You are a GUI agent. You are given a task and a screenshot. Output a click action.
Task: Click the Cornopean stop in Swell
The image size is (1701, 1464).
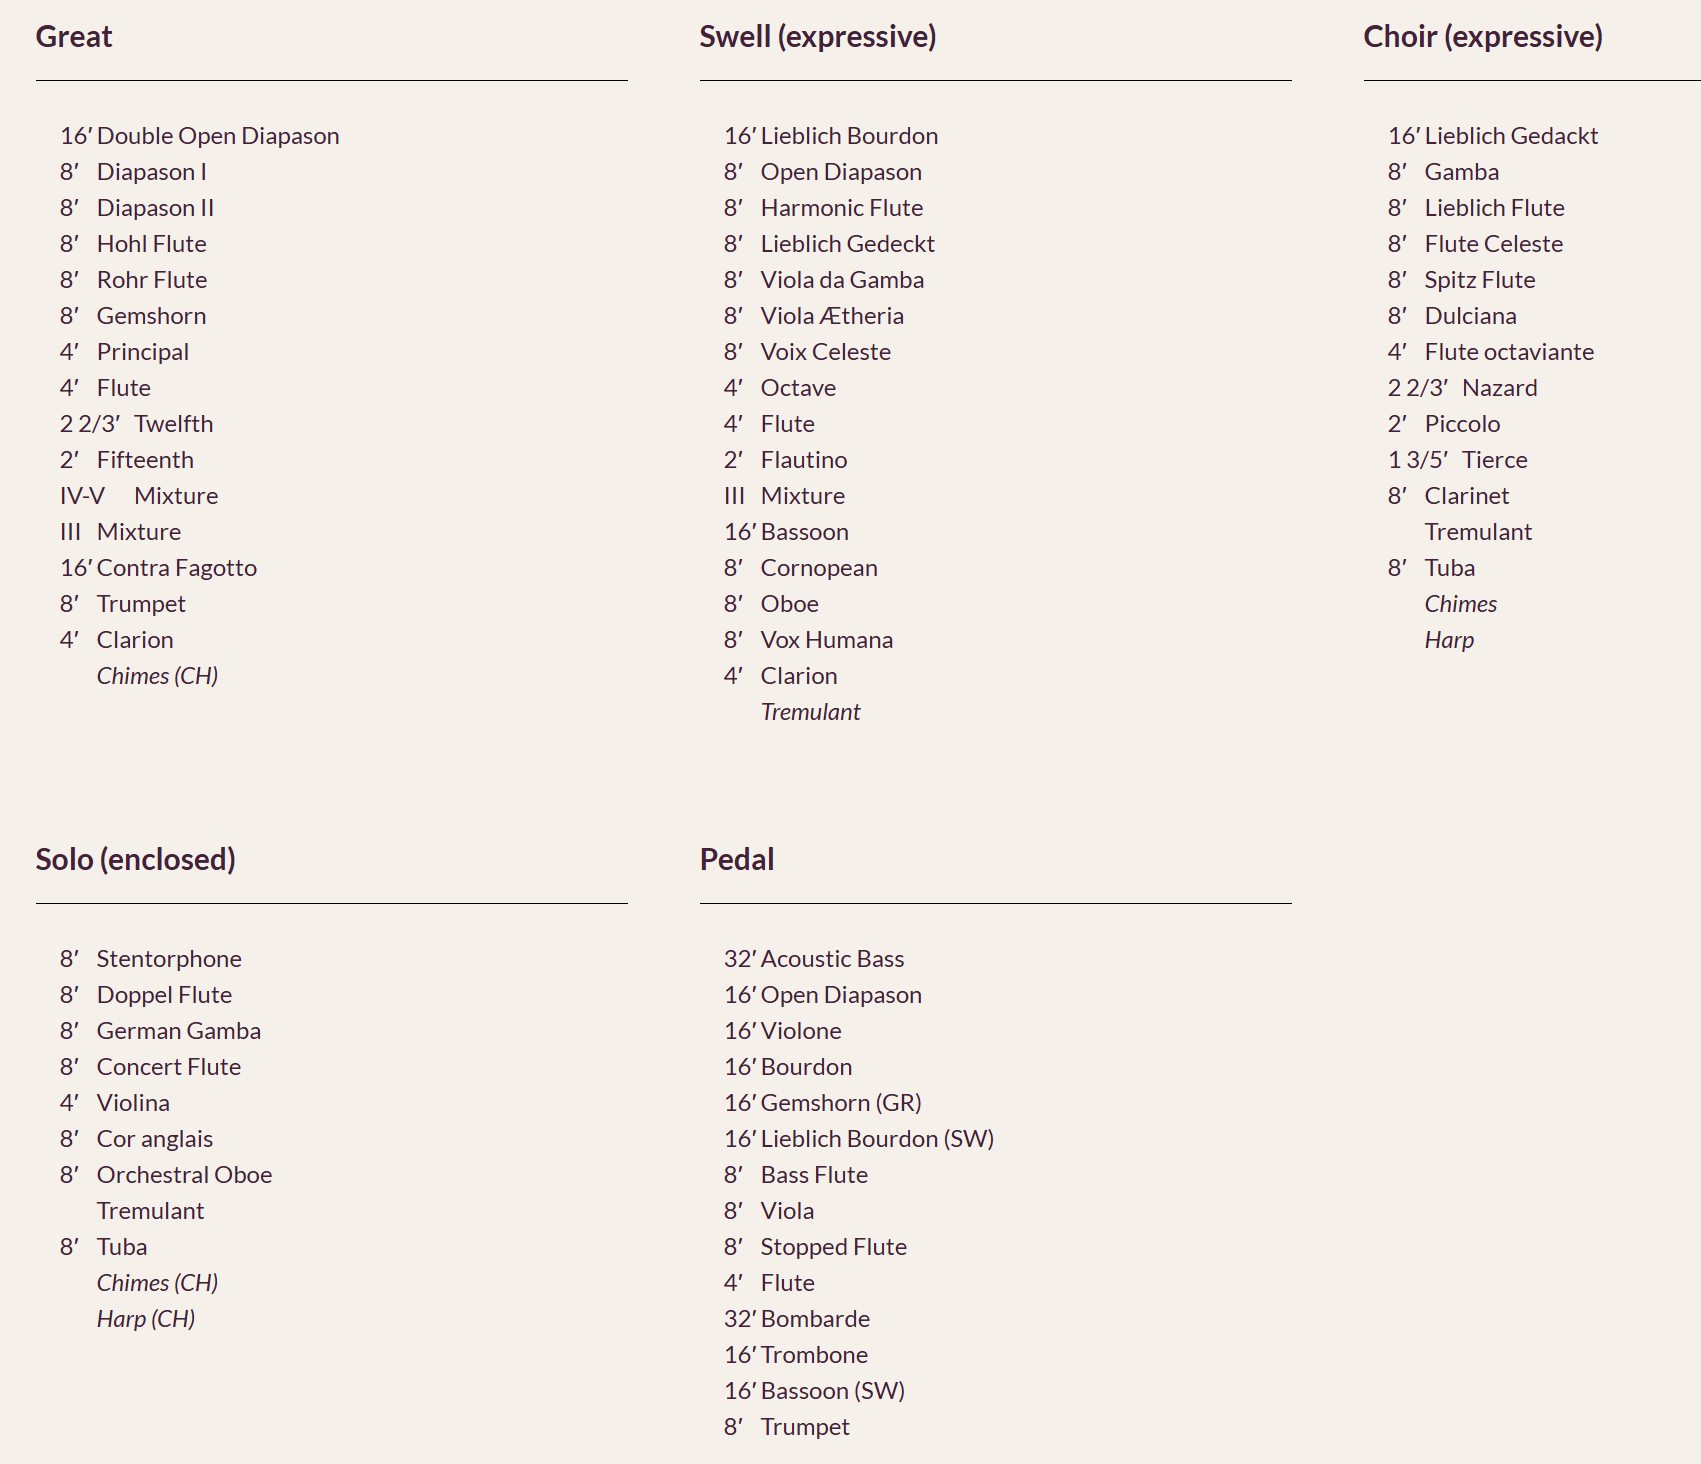[818, 568]
